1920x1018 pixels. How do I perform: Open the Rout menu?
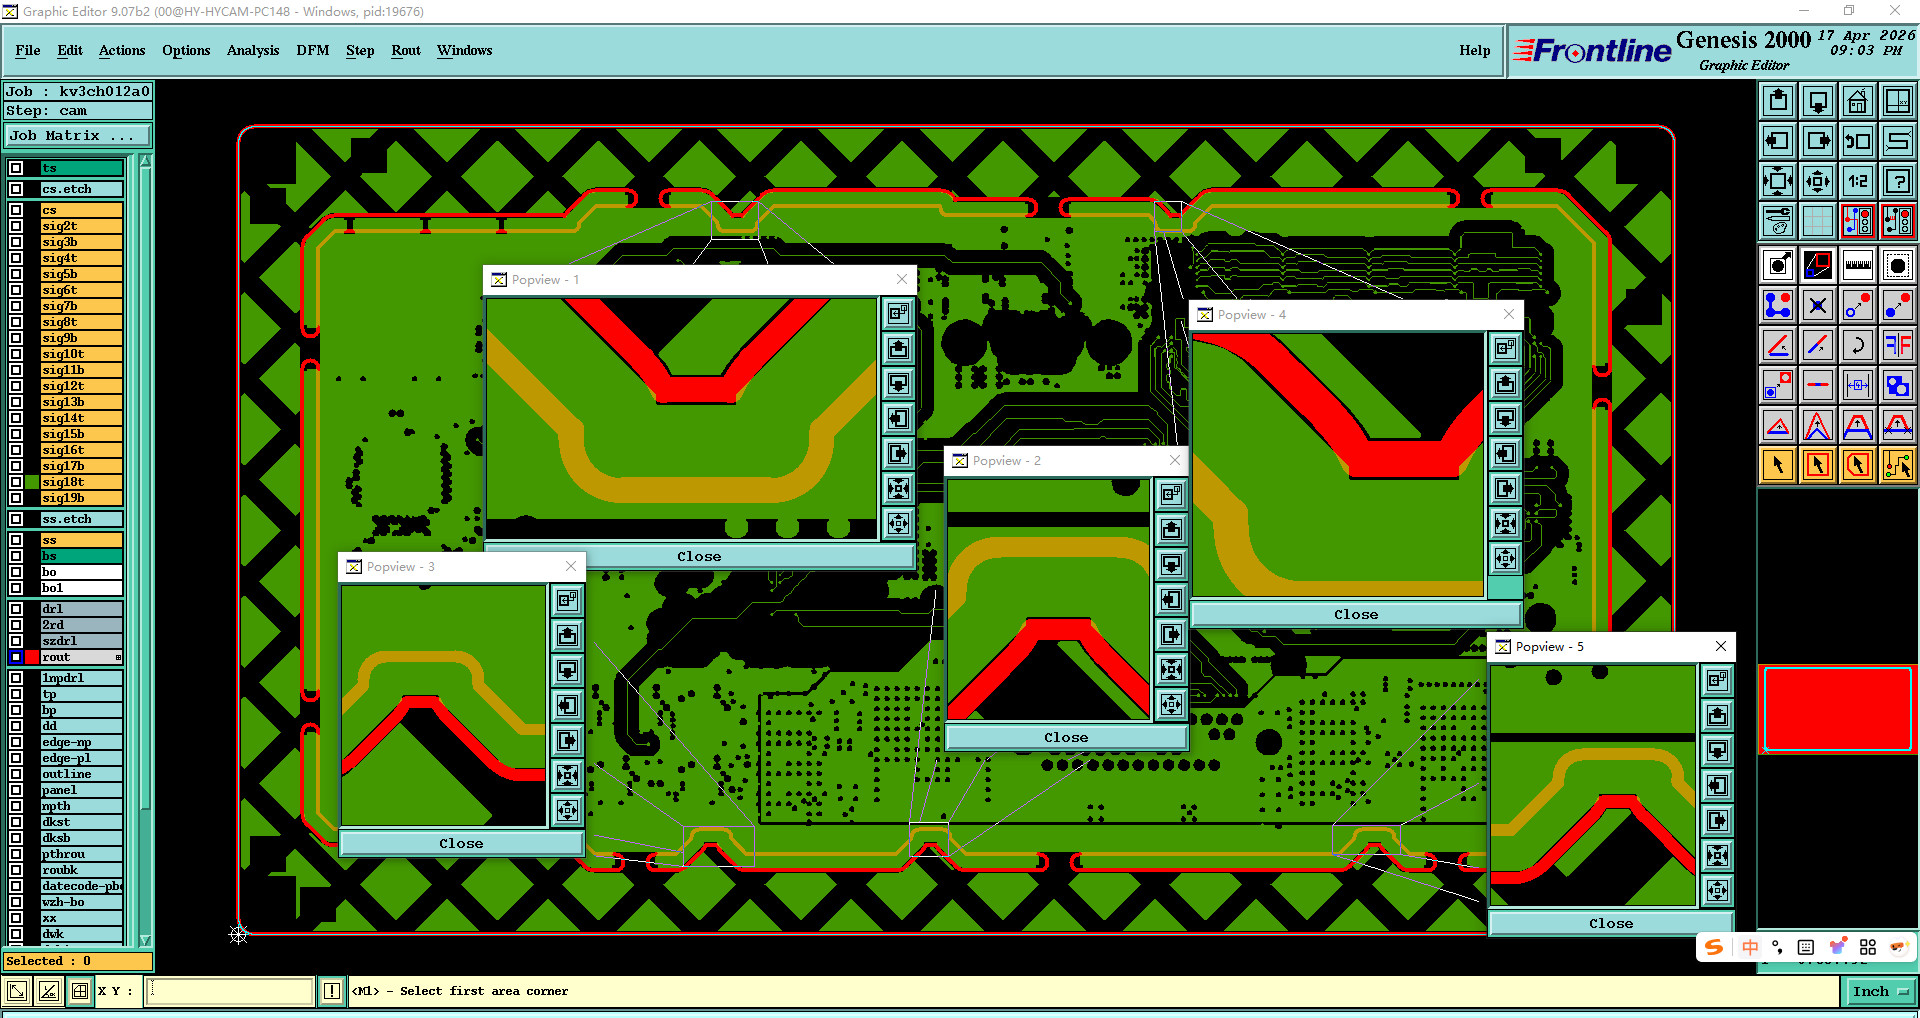click(406, 50)
